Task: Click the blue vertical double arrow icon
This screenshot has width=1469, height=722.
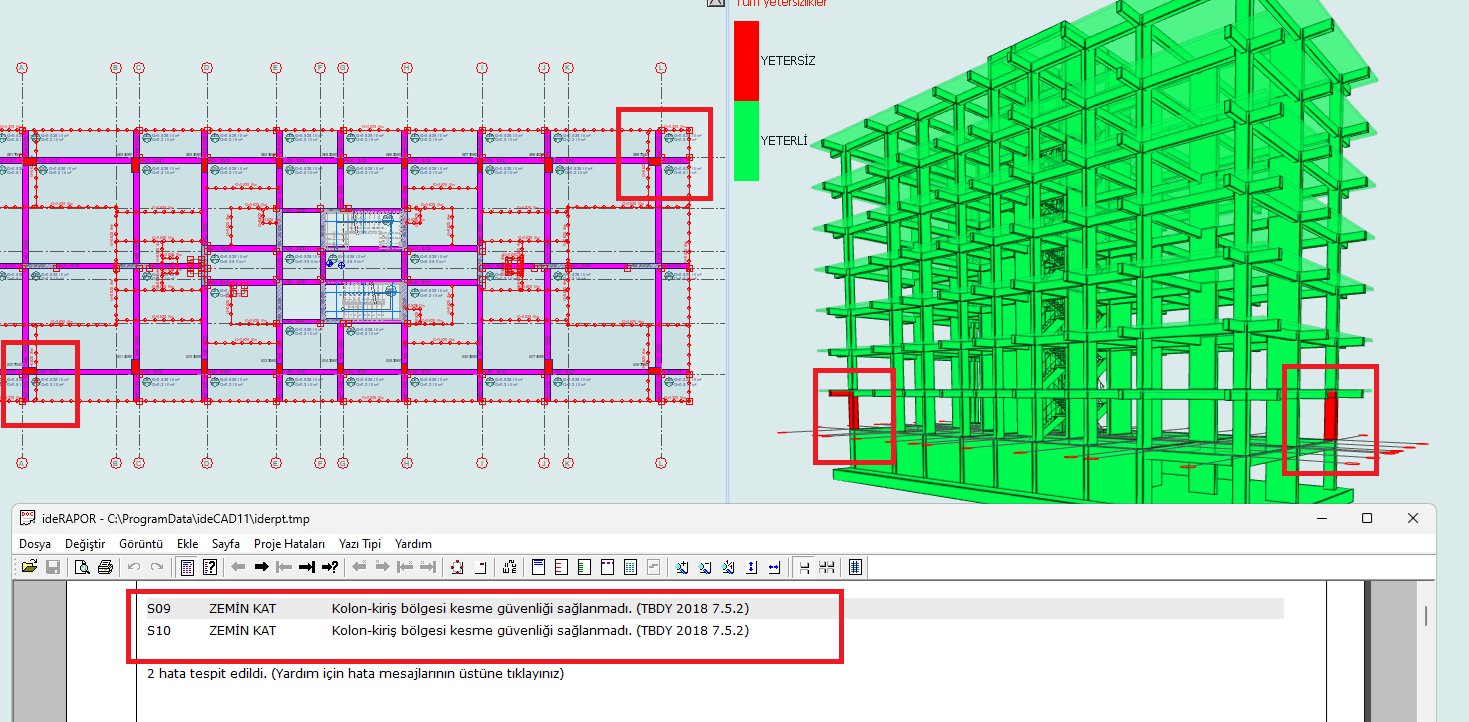Action: point(751,567)
